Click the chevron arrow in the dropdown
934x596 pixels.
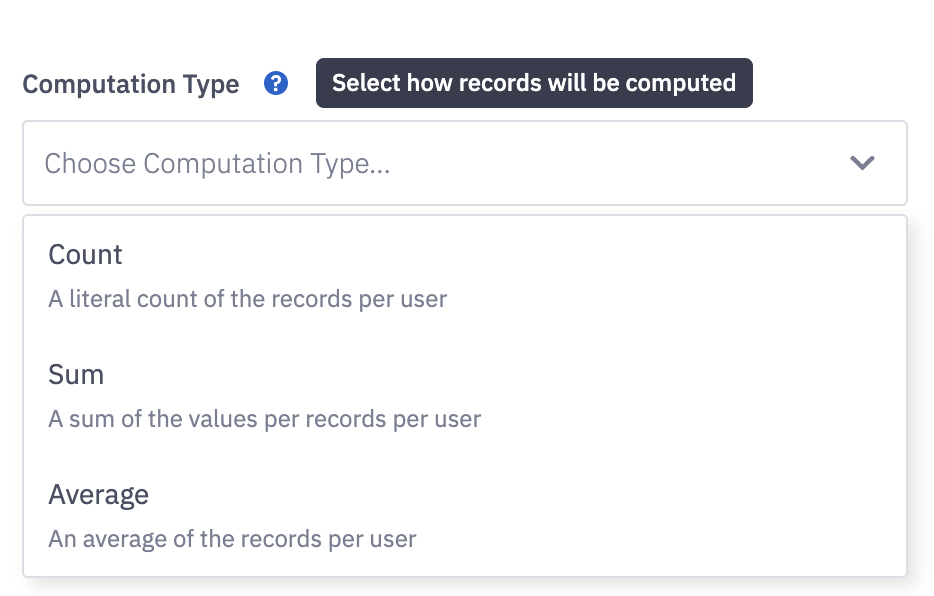[x=862, y=163]
